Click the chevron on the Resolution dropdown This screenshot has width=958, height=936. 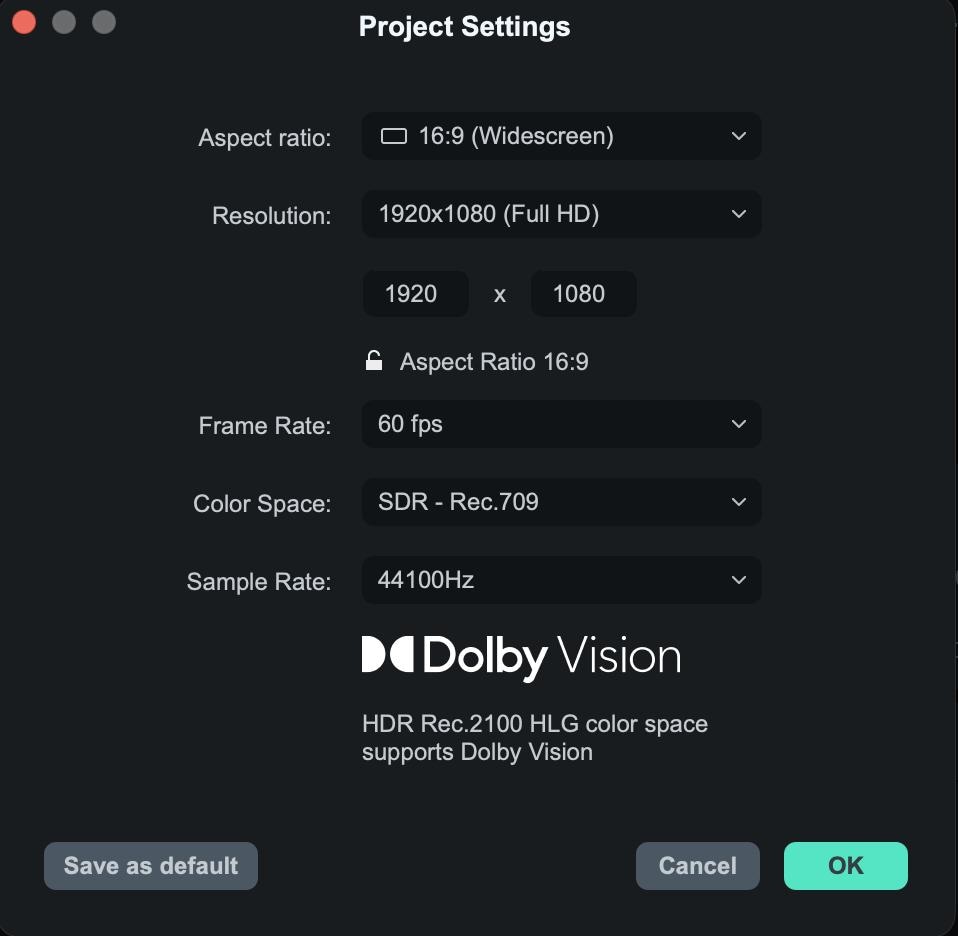737,214
